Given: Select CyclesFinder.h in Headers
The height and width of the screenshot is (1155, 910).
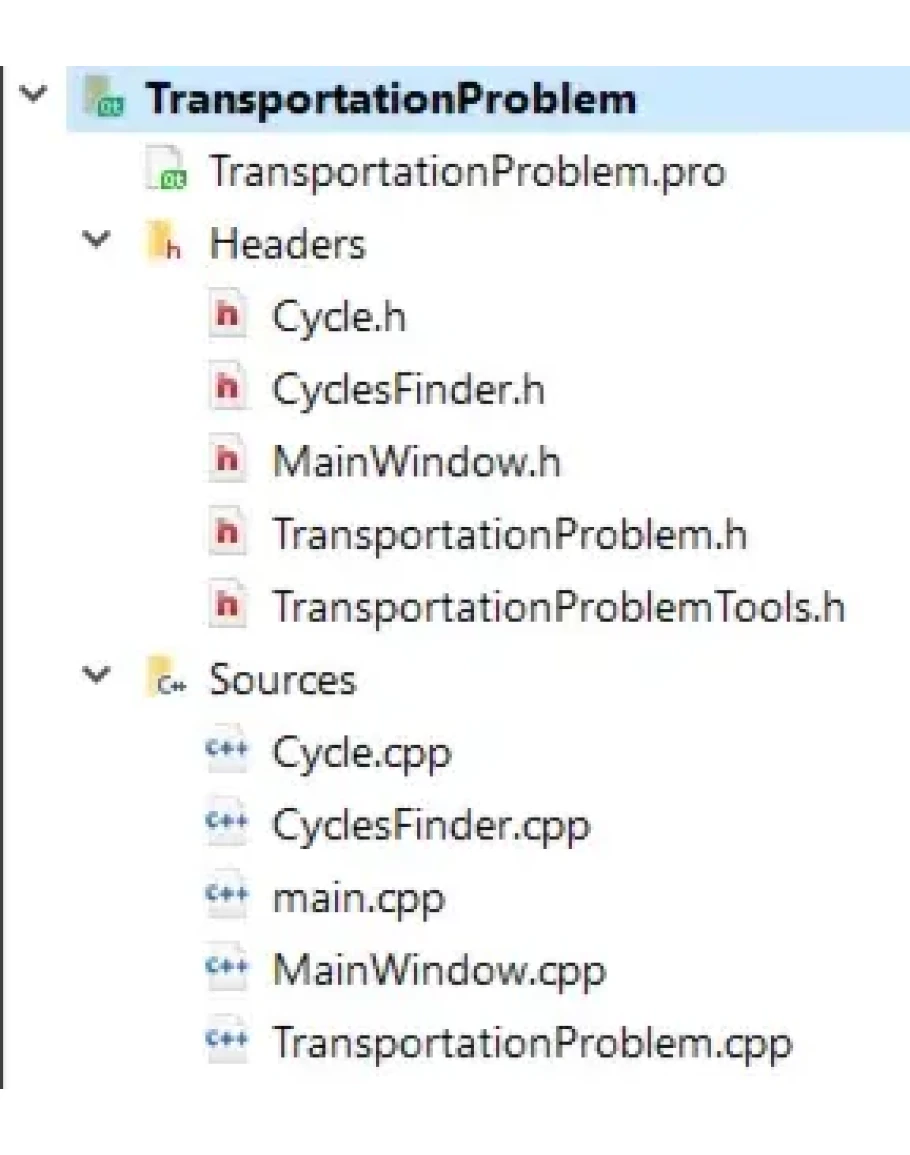Looking at the screenshot, I should point(408,390).
